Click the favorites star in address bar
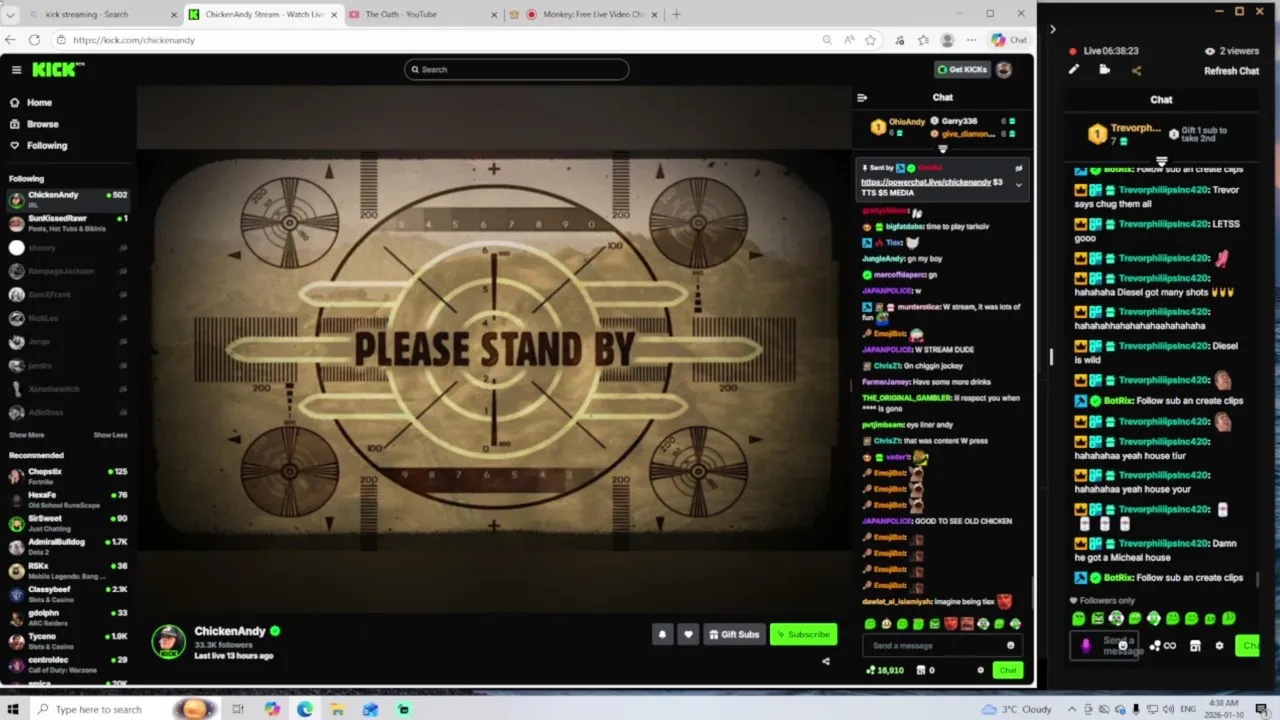 click(x=871, y=40)
